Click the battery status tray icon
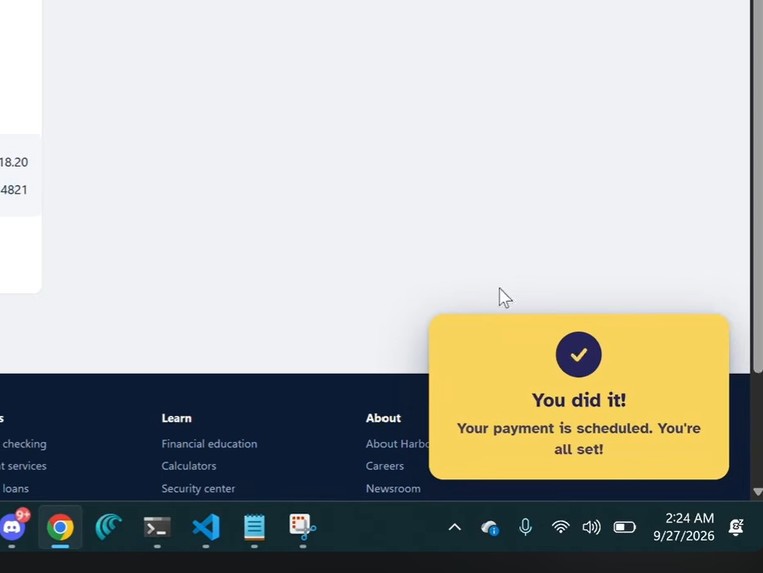 coord(624,527)
